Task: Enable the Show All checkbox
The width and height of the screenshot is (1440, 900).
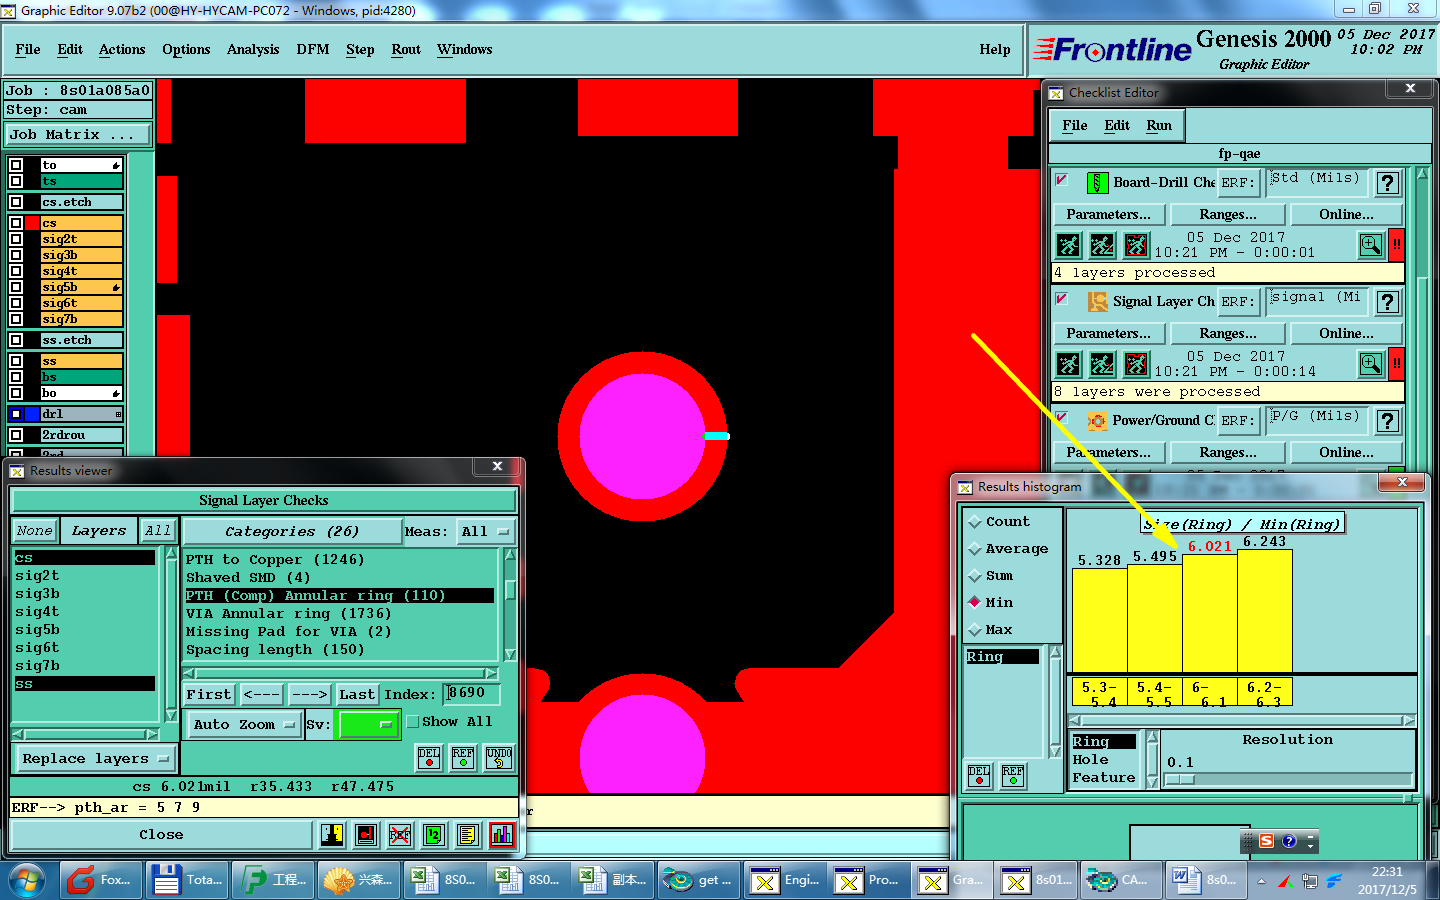Action: (x=412, y=722)
